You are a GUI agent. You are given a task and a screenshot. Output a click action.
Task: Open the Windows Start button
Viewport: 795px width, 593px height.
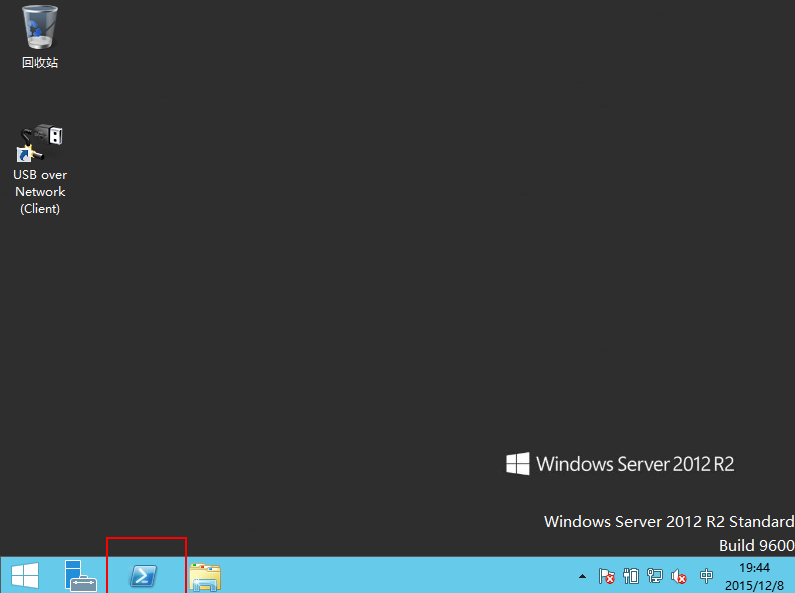(25, 576)
